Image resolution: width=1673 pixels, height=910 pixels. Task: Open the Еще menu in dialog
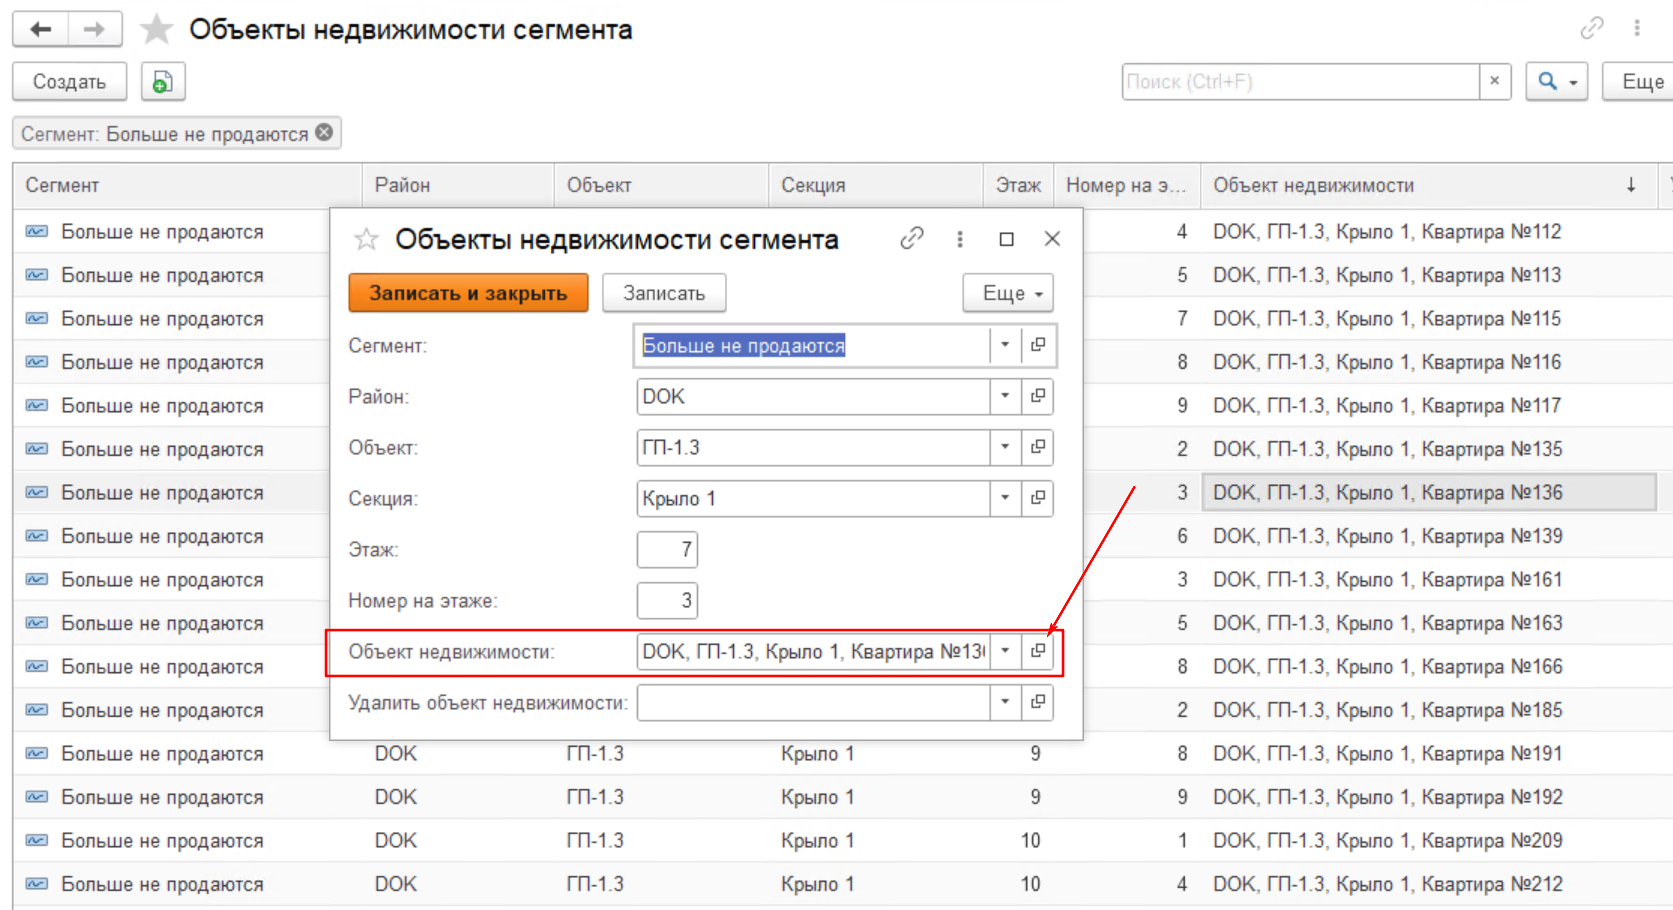coord(1008,293)
